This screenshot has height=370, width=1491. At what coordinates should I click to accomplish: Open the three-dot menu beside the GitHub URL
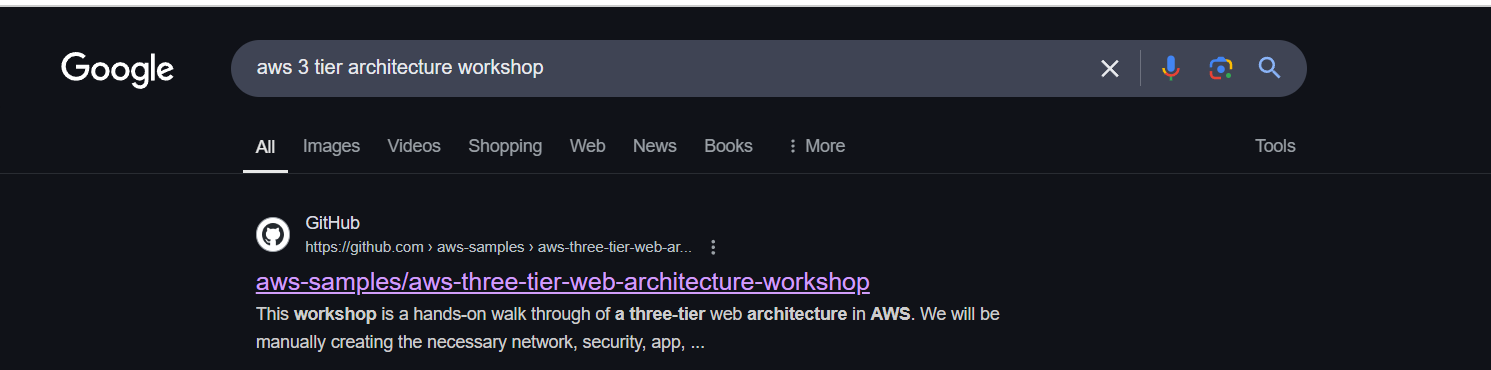point(713,247)
